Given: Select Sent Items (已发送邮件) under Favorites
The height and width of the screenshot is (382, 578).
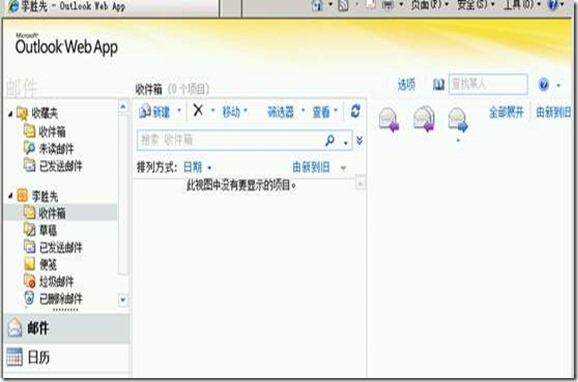Looking at the screenshot, I should pyautogui.click(x=60, y=166).
